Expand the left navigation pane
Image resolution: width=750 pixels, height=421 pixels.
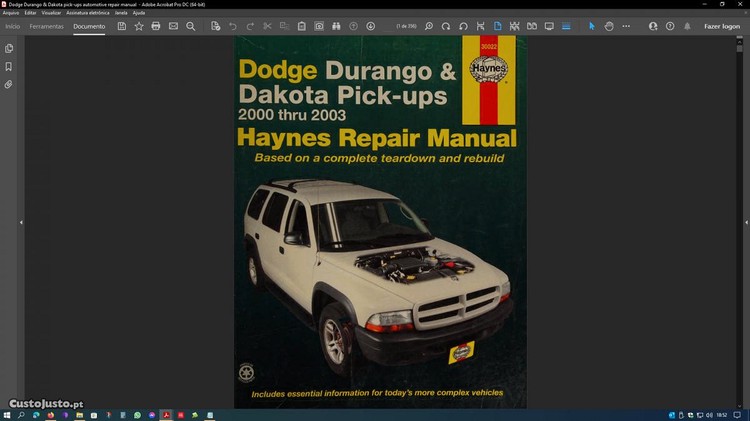tap(21, 222)
